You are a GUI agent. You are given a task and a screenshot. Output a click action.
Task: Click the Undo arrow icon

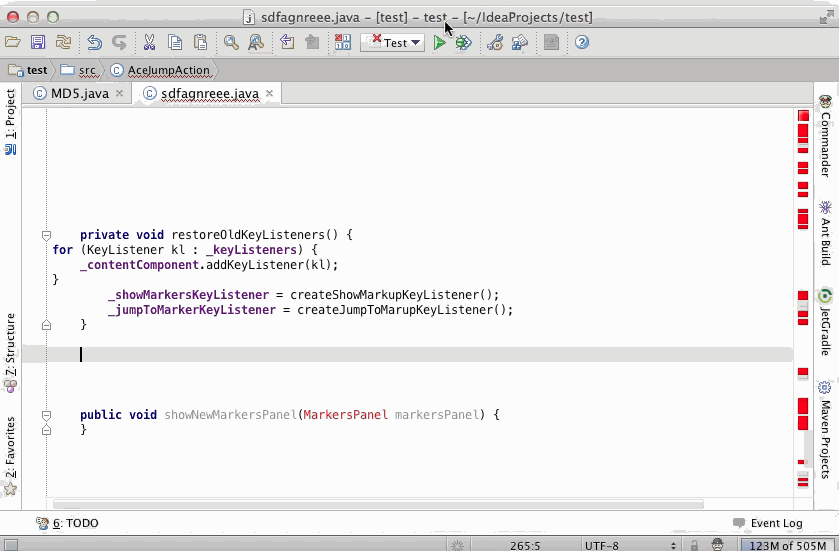point(95,42)
